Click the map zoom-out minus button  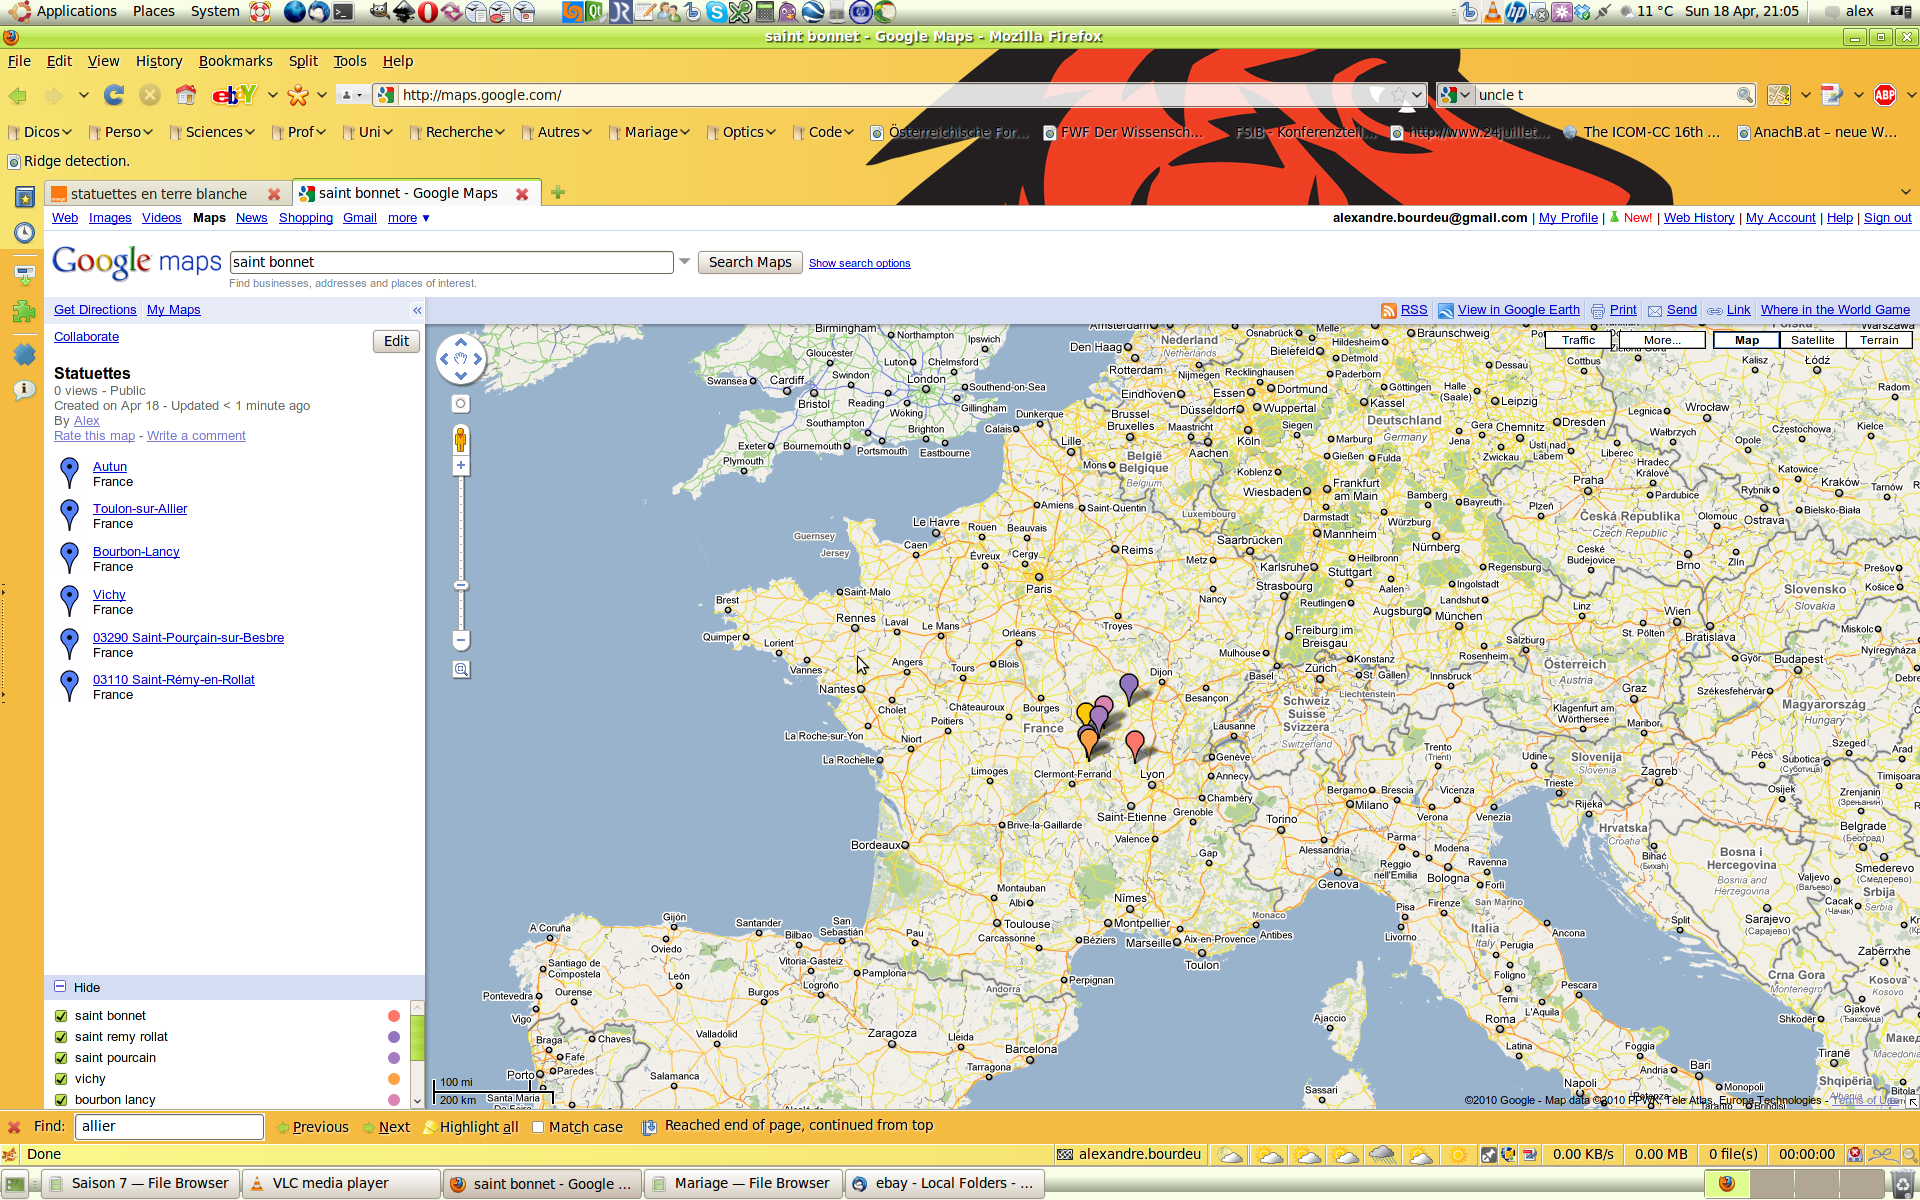[x=461, y=639]
